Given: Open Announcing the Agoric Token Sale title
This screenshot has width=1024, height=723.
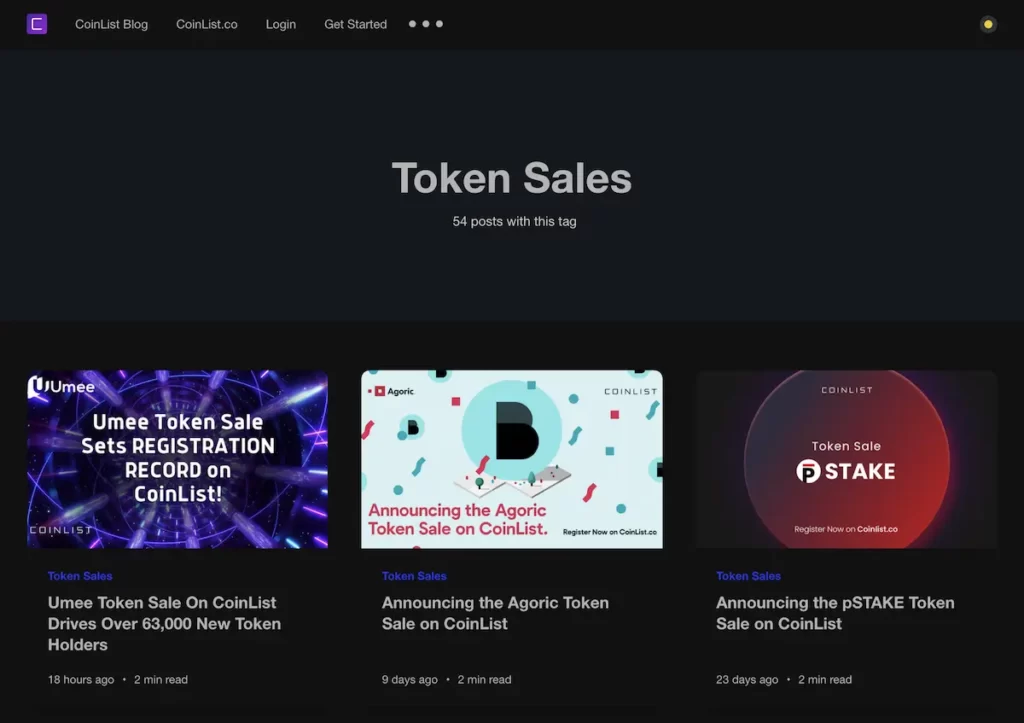Looking at the screenshot, I should (x=495, y=613).
